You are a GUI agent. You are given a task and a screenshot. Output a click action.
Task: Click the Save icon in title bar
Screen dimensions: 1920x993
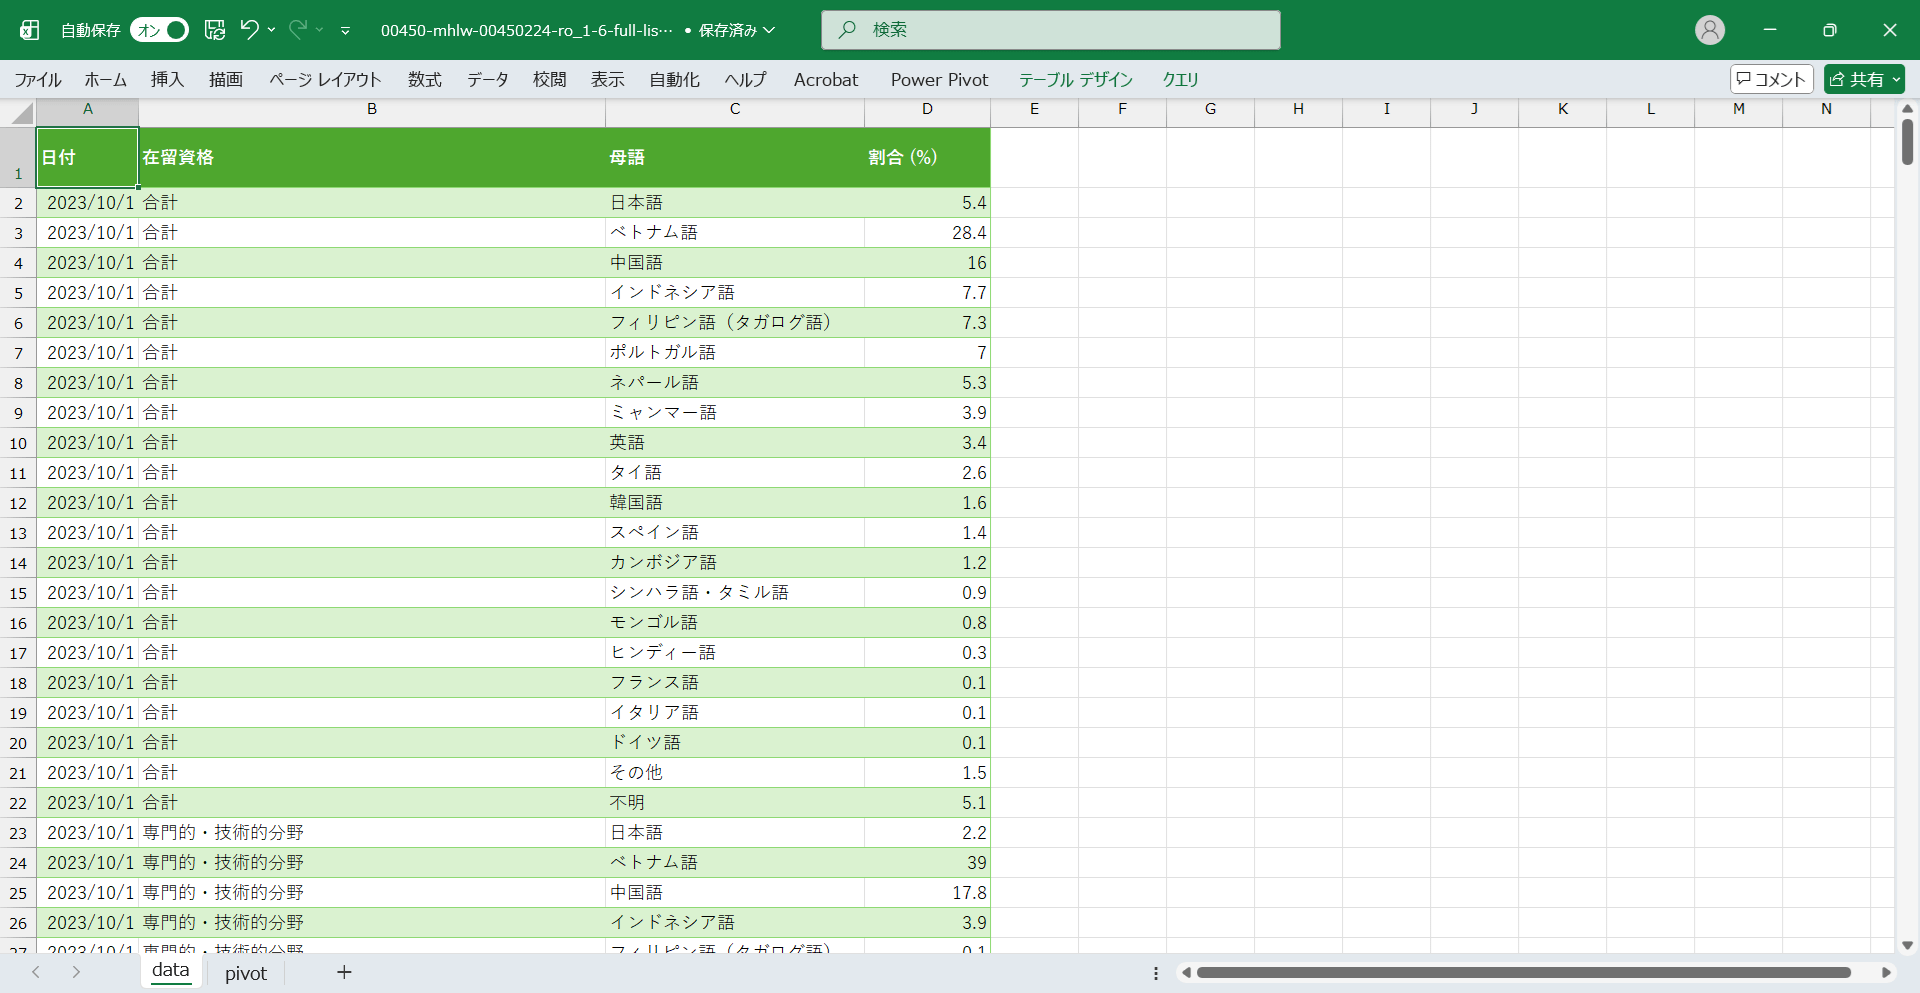(x=215, y=30)
